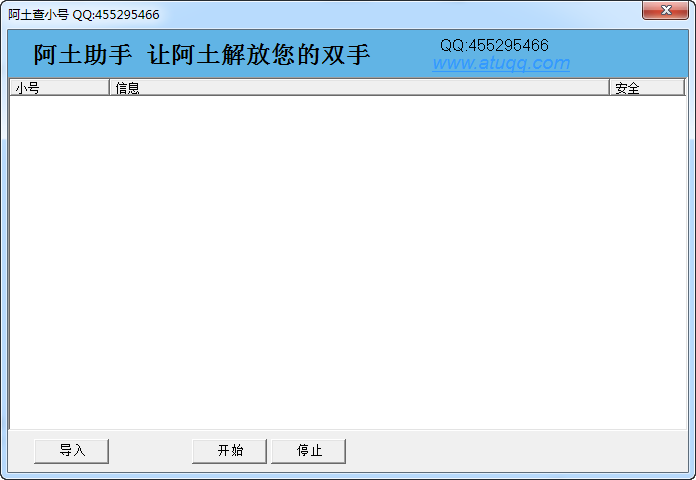Image resolution: width=696 pixels, height=480 pixels.
Task: Click the empty account list area center
Action: [348, 262]
